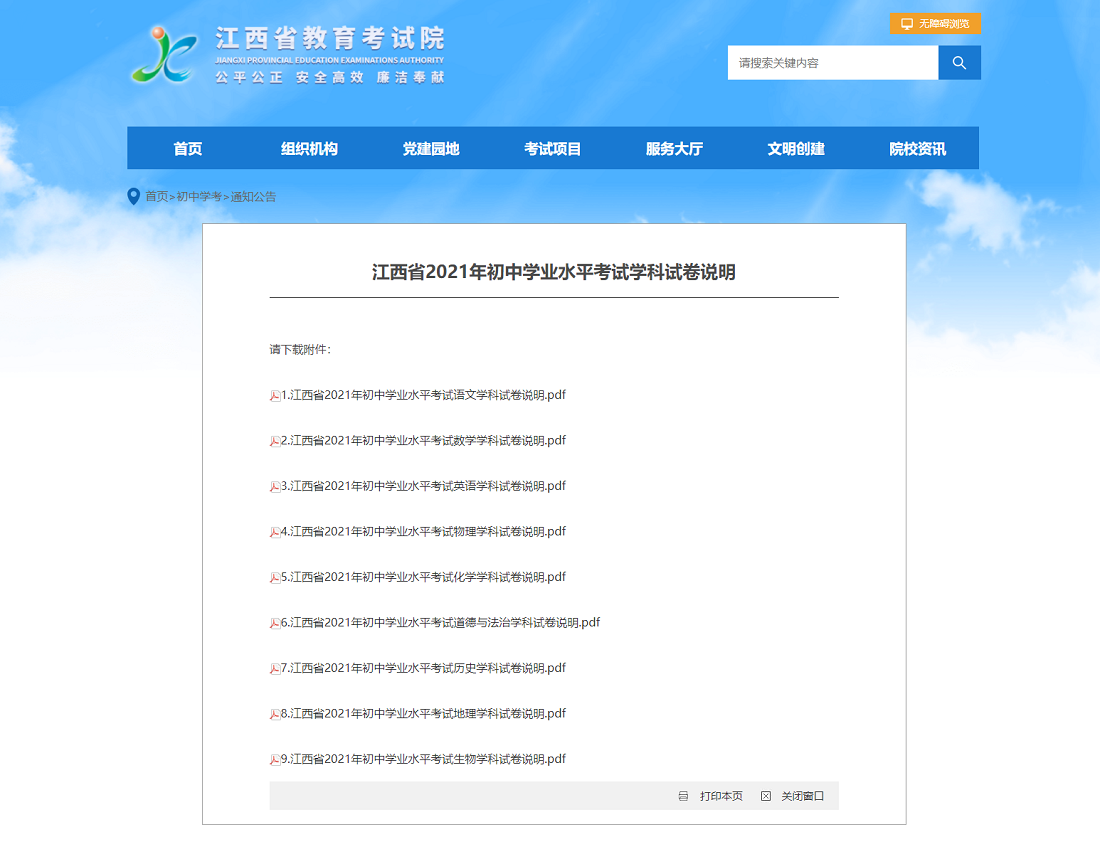Open the 物理学科试卷说明 PDF link
1100x849 pixels.
tap(424, 531)
